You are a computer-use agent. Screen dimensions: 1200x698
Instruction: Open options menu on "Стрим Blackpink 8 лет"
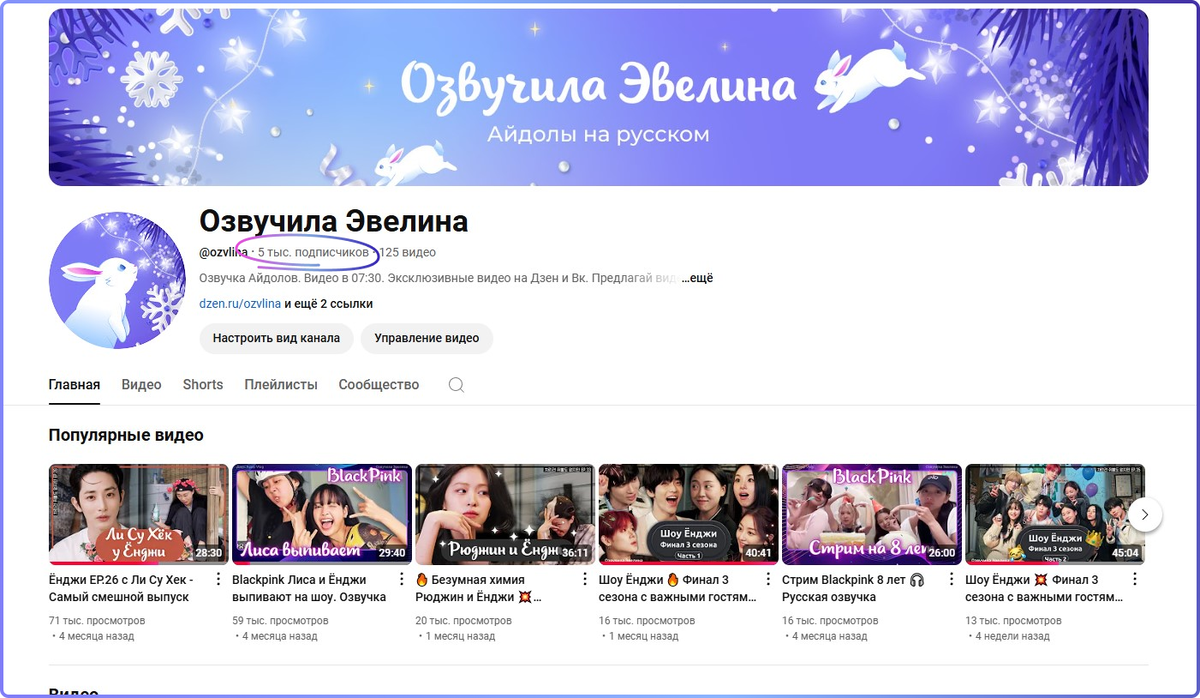951,579
